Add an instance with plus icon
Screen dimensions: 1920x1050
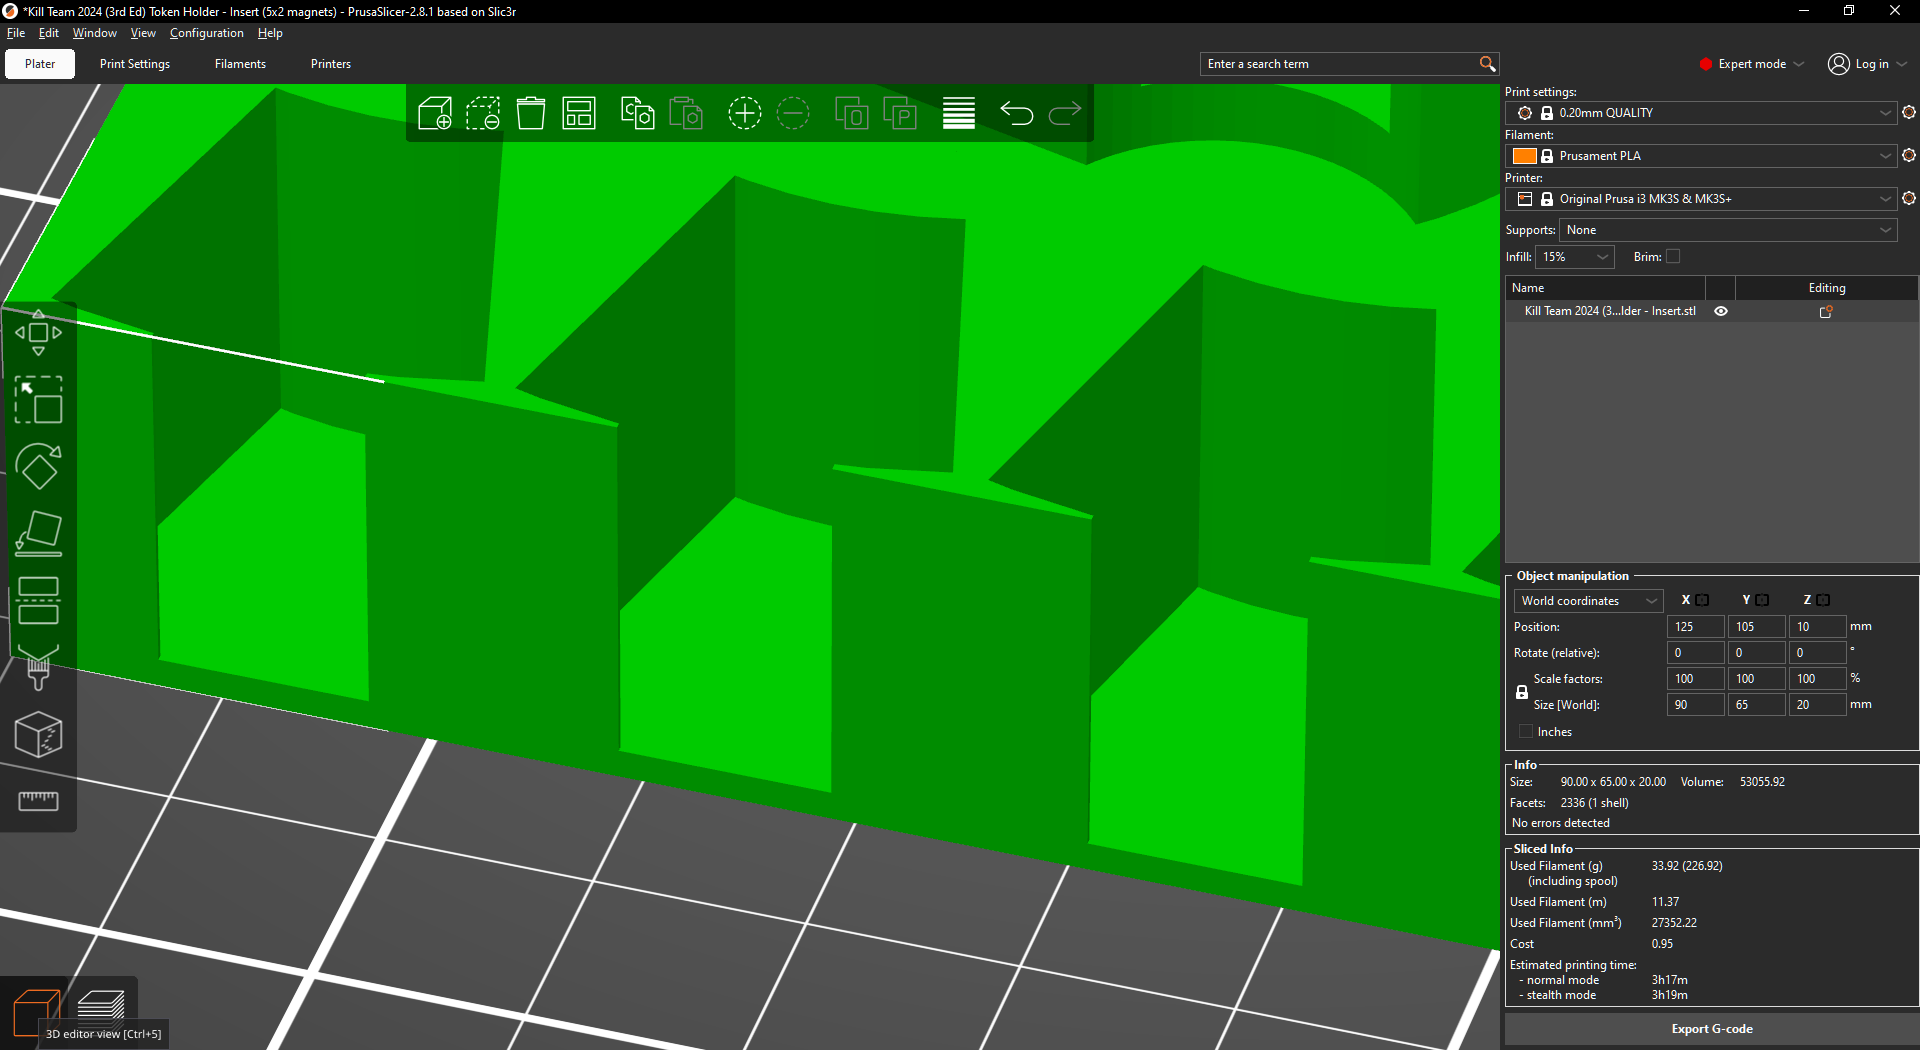745,113
